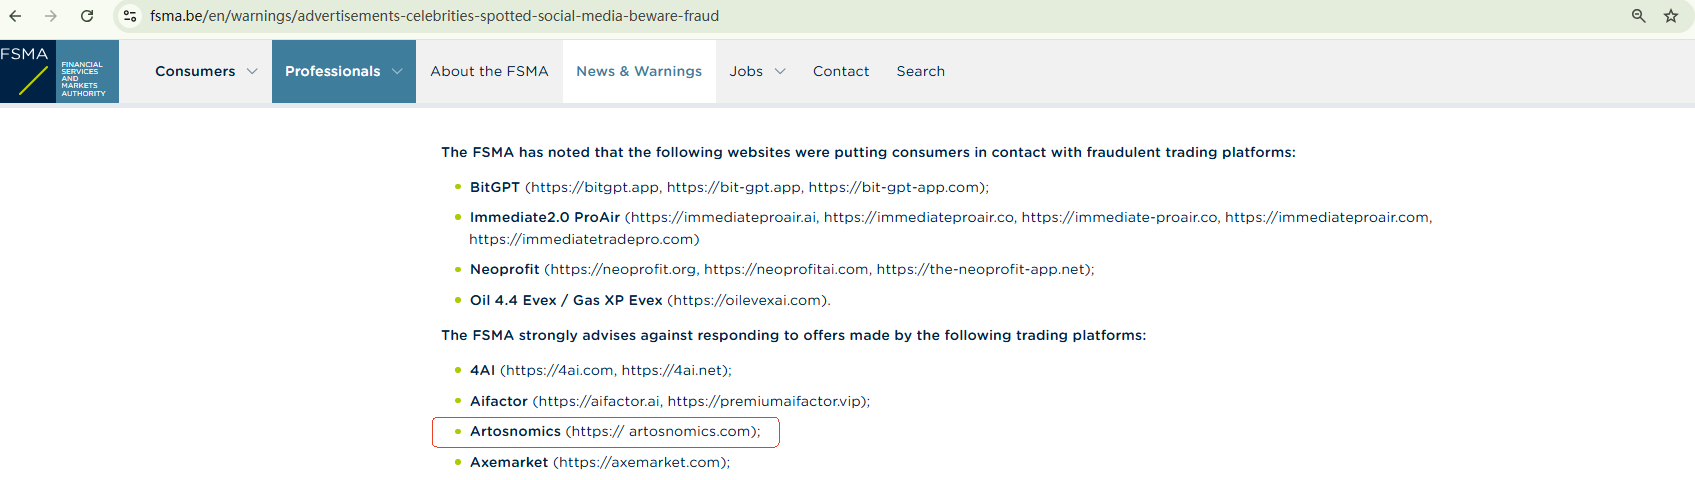Select the News & Warnings tab
1695x480 pixels.
(x=639, y=71)
